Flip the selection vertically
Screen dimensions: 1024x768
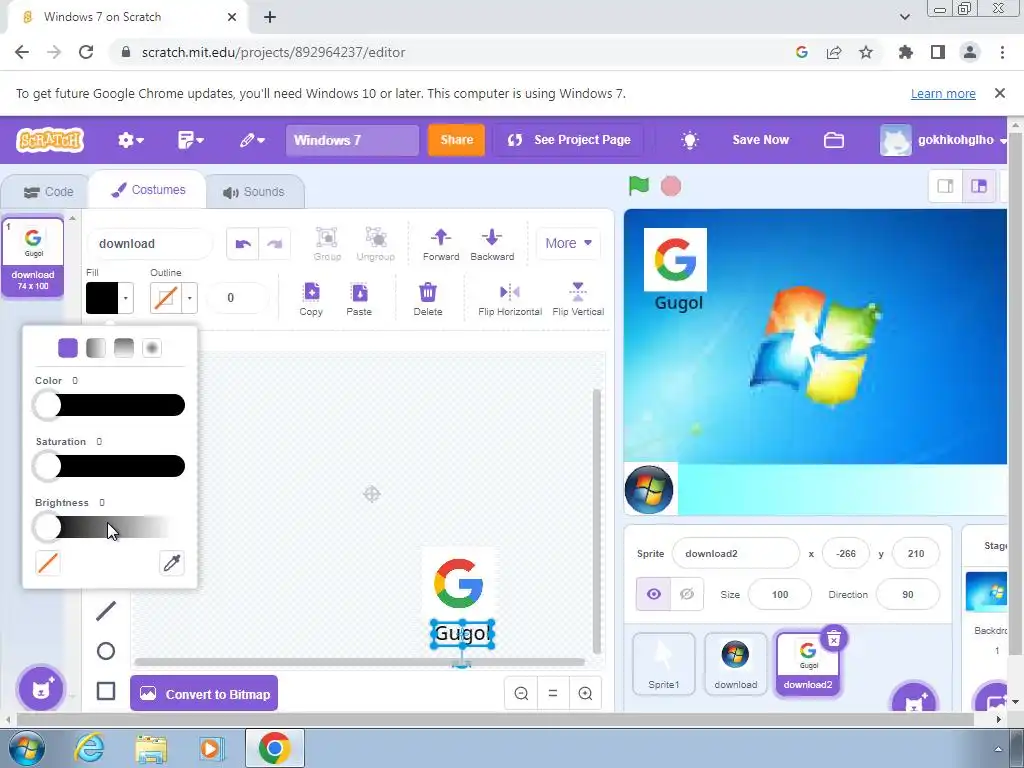tap(578, 299)
